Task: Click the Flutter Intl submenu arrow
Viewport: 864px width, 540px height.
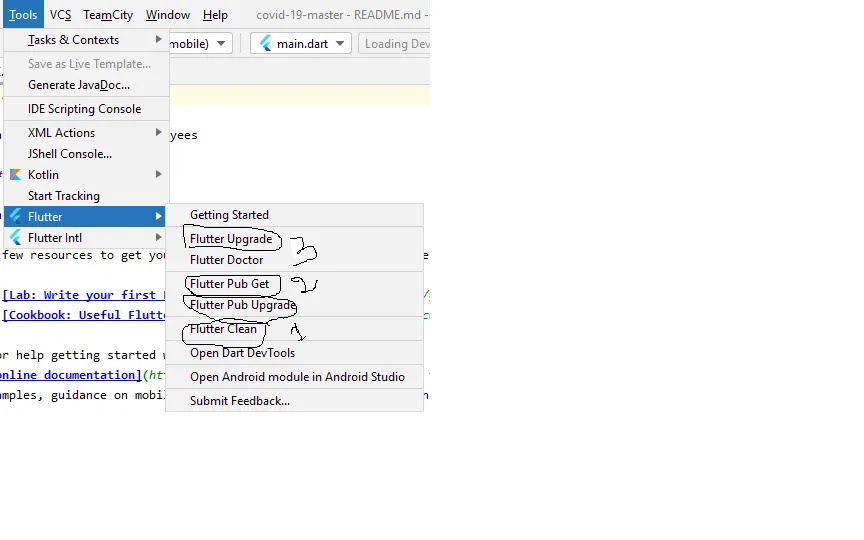Action: tap(159, 237)
